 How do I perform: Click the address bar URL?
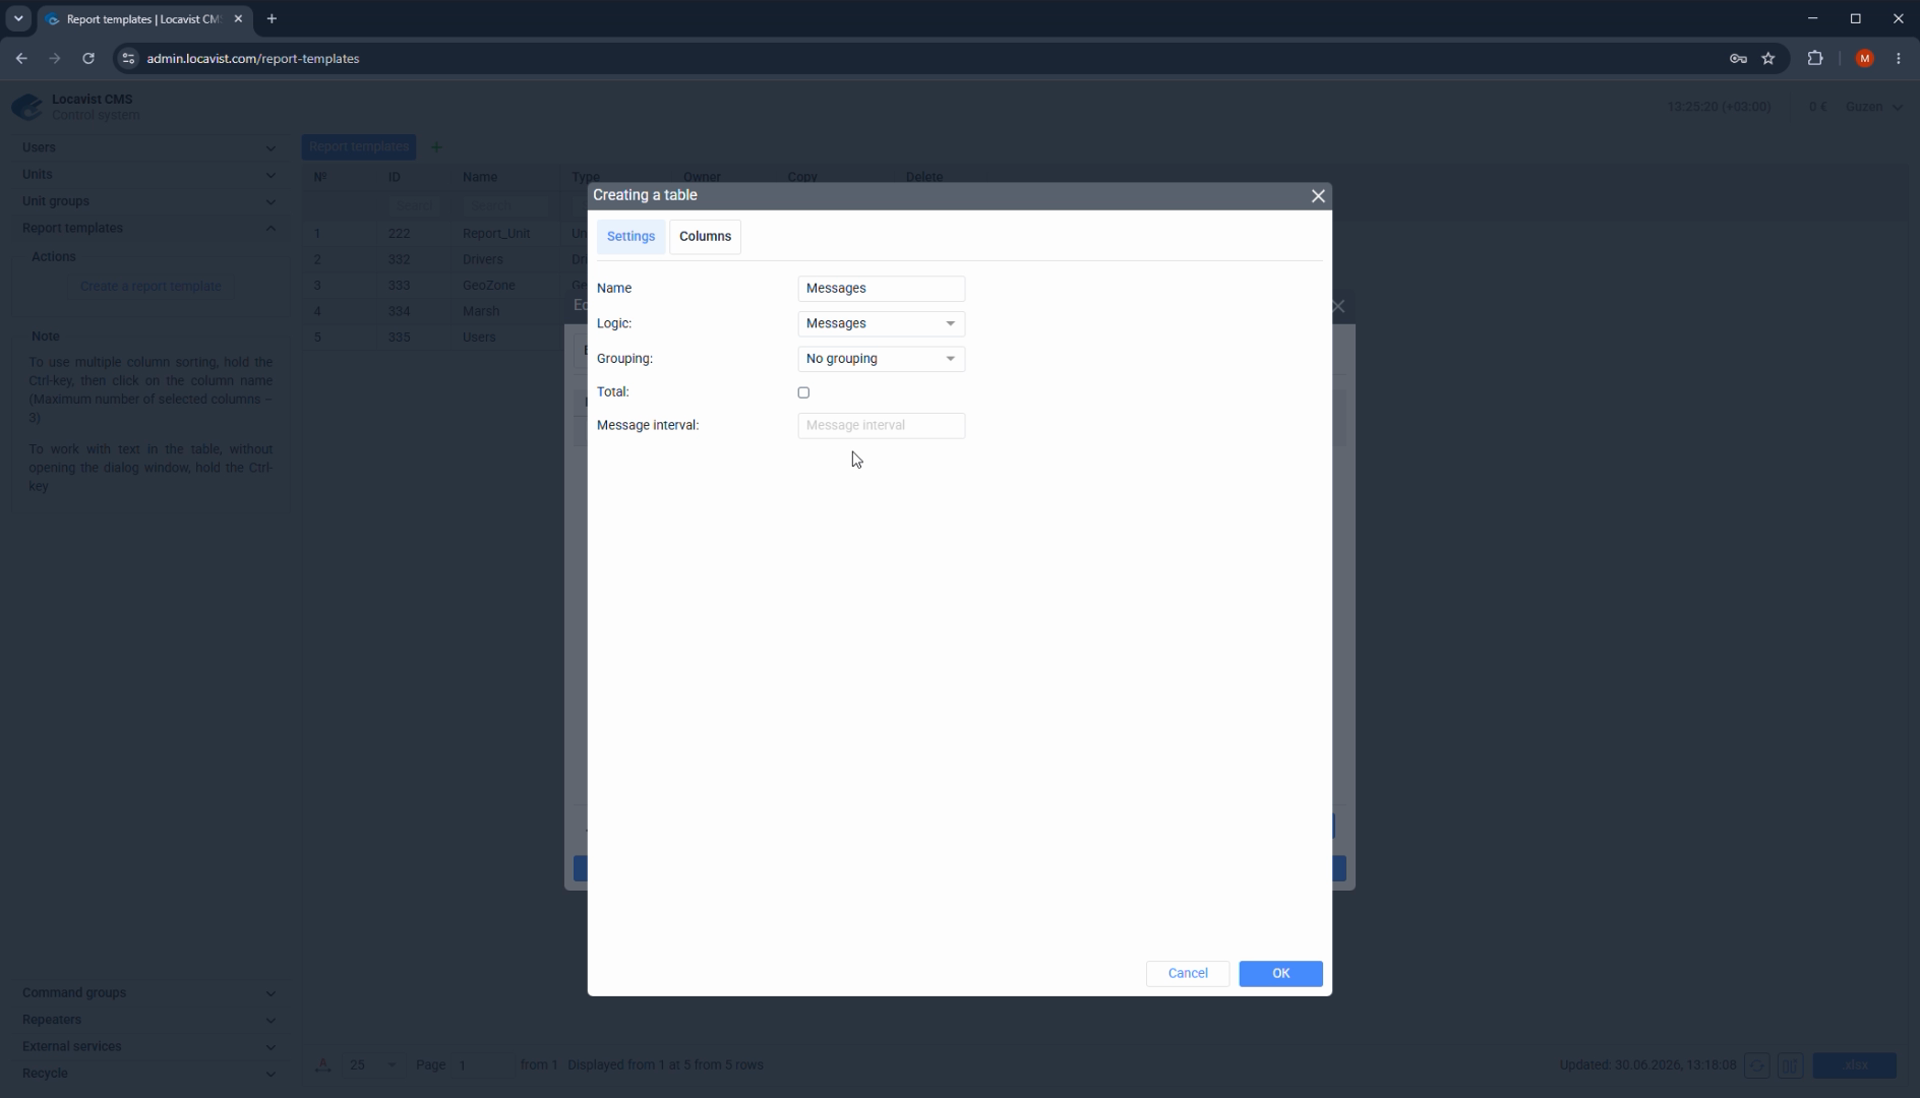click(x=253, y=59)
